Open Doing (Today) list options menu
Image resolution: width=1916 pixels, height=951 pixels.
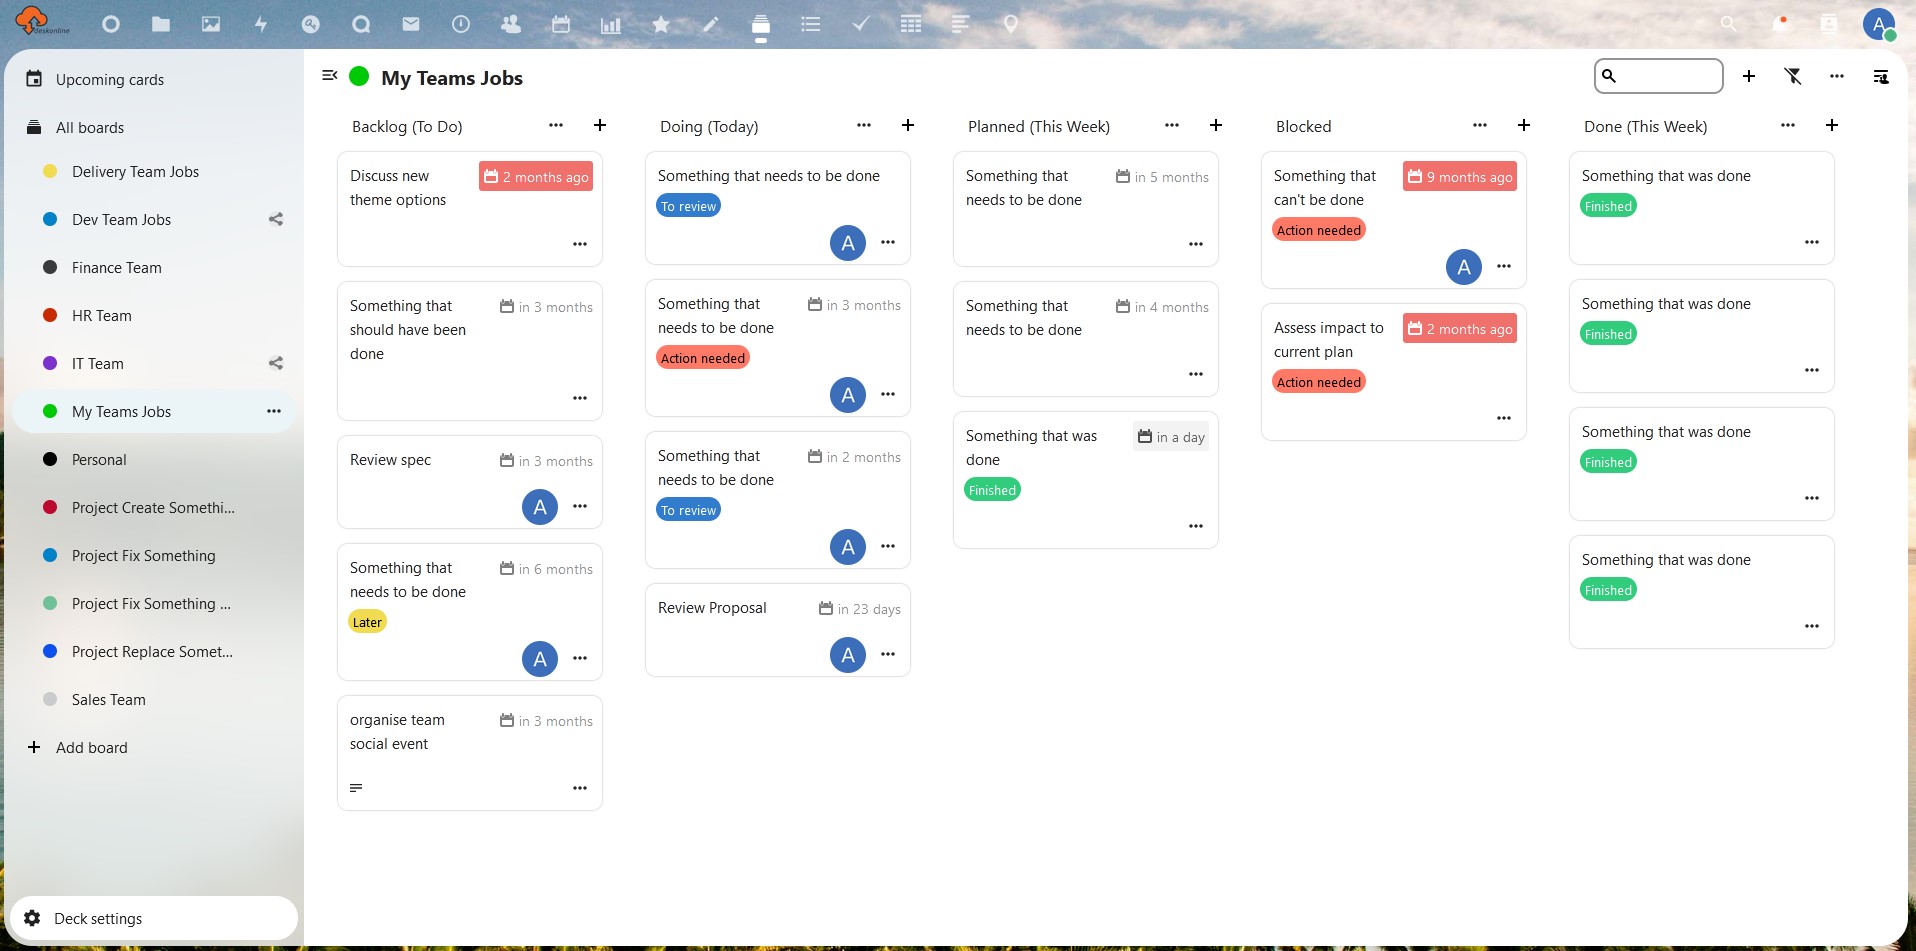pyautogui.click(x=864, y=125)
